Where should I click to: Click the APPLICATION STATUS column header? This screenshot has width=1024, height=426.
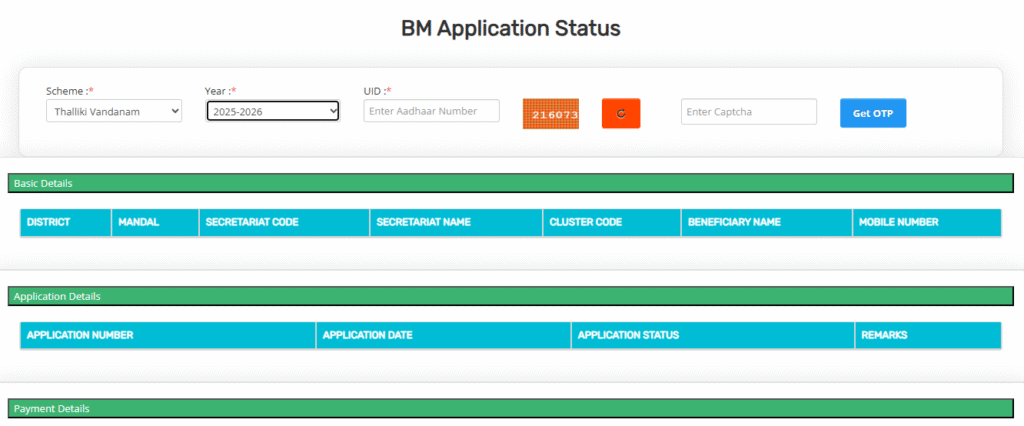point(713,335)
